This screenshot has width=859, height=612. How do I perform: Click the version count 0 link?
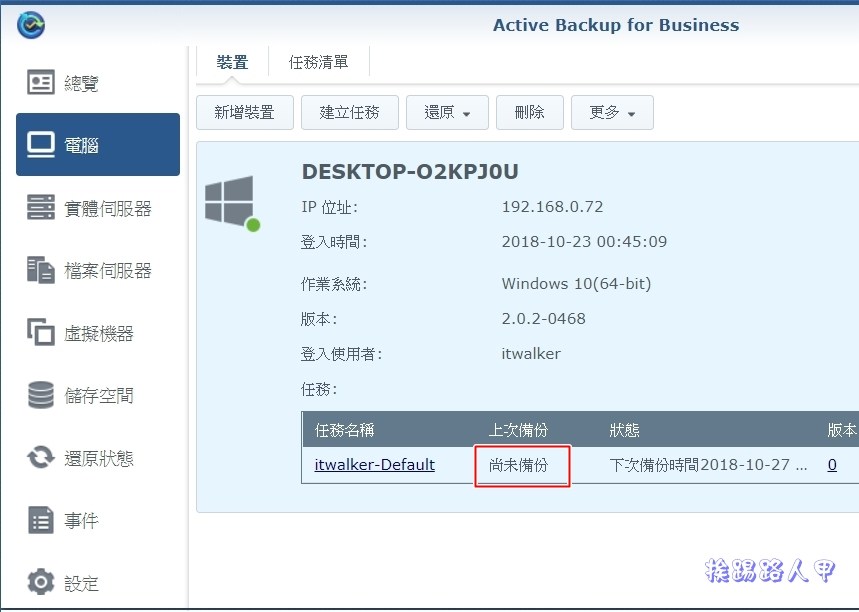[832, 465]
